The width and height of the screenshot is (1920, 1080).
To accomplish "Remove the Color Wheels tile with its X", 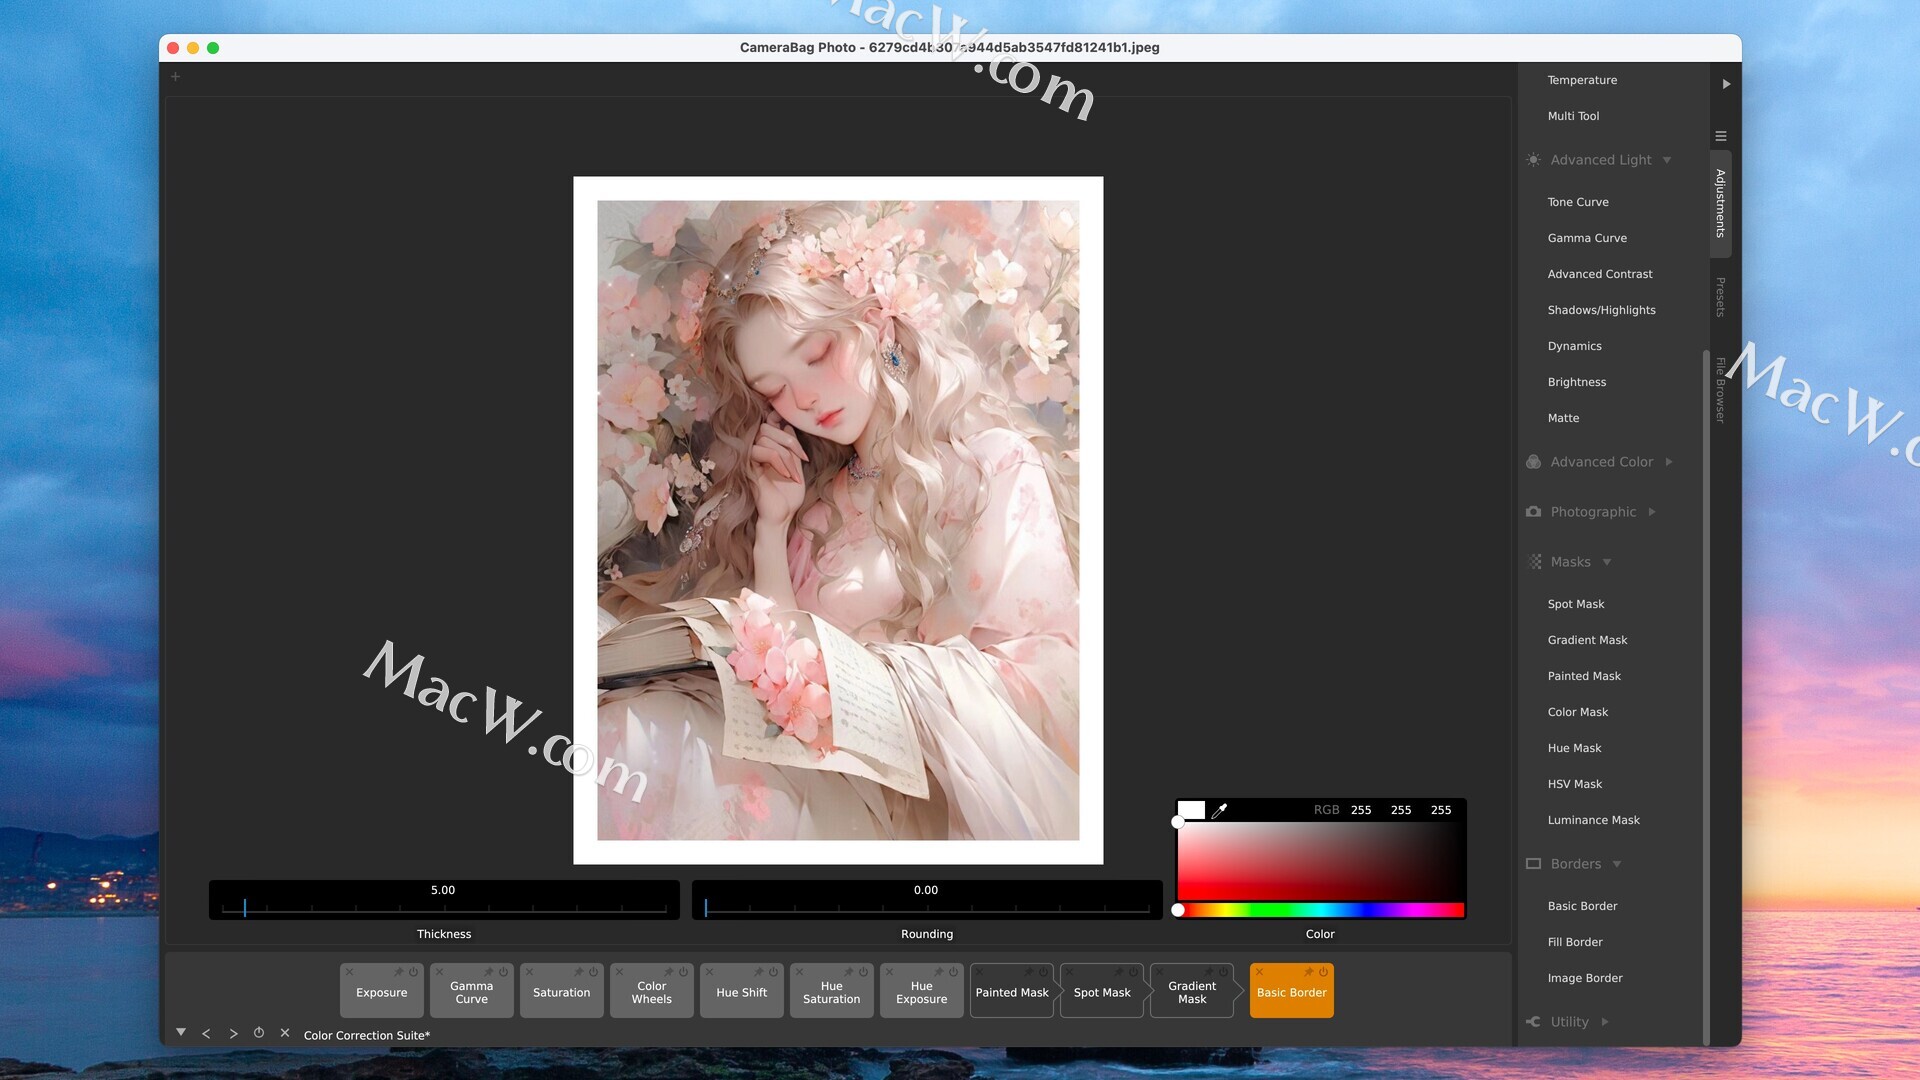I will (619, 972).
